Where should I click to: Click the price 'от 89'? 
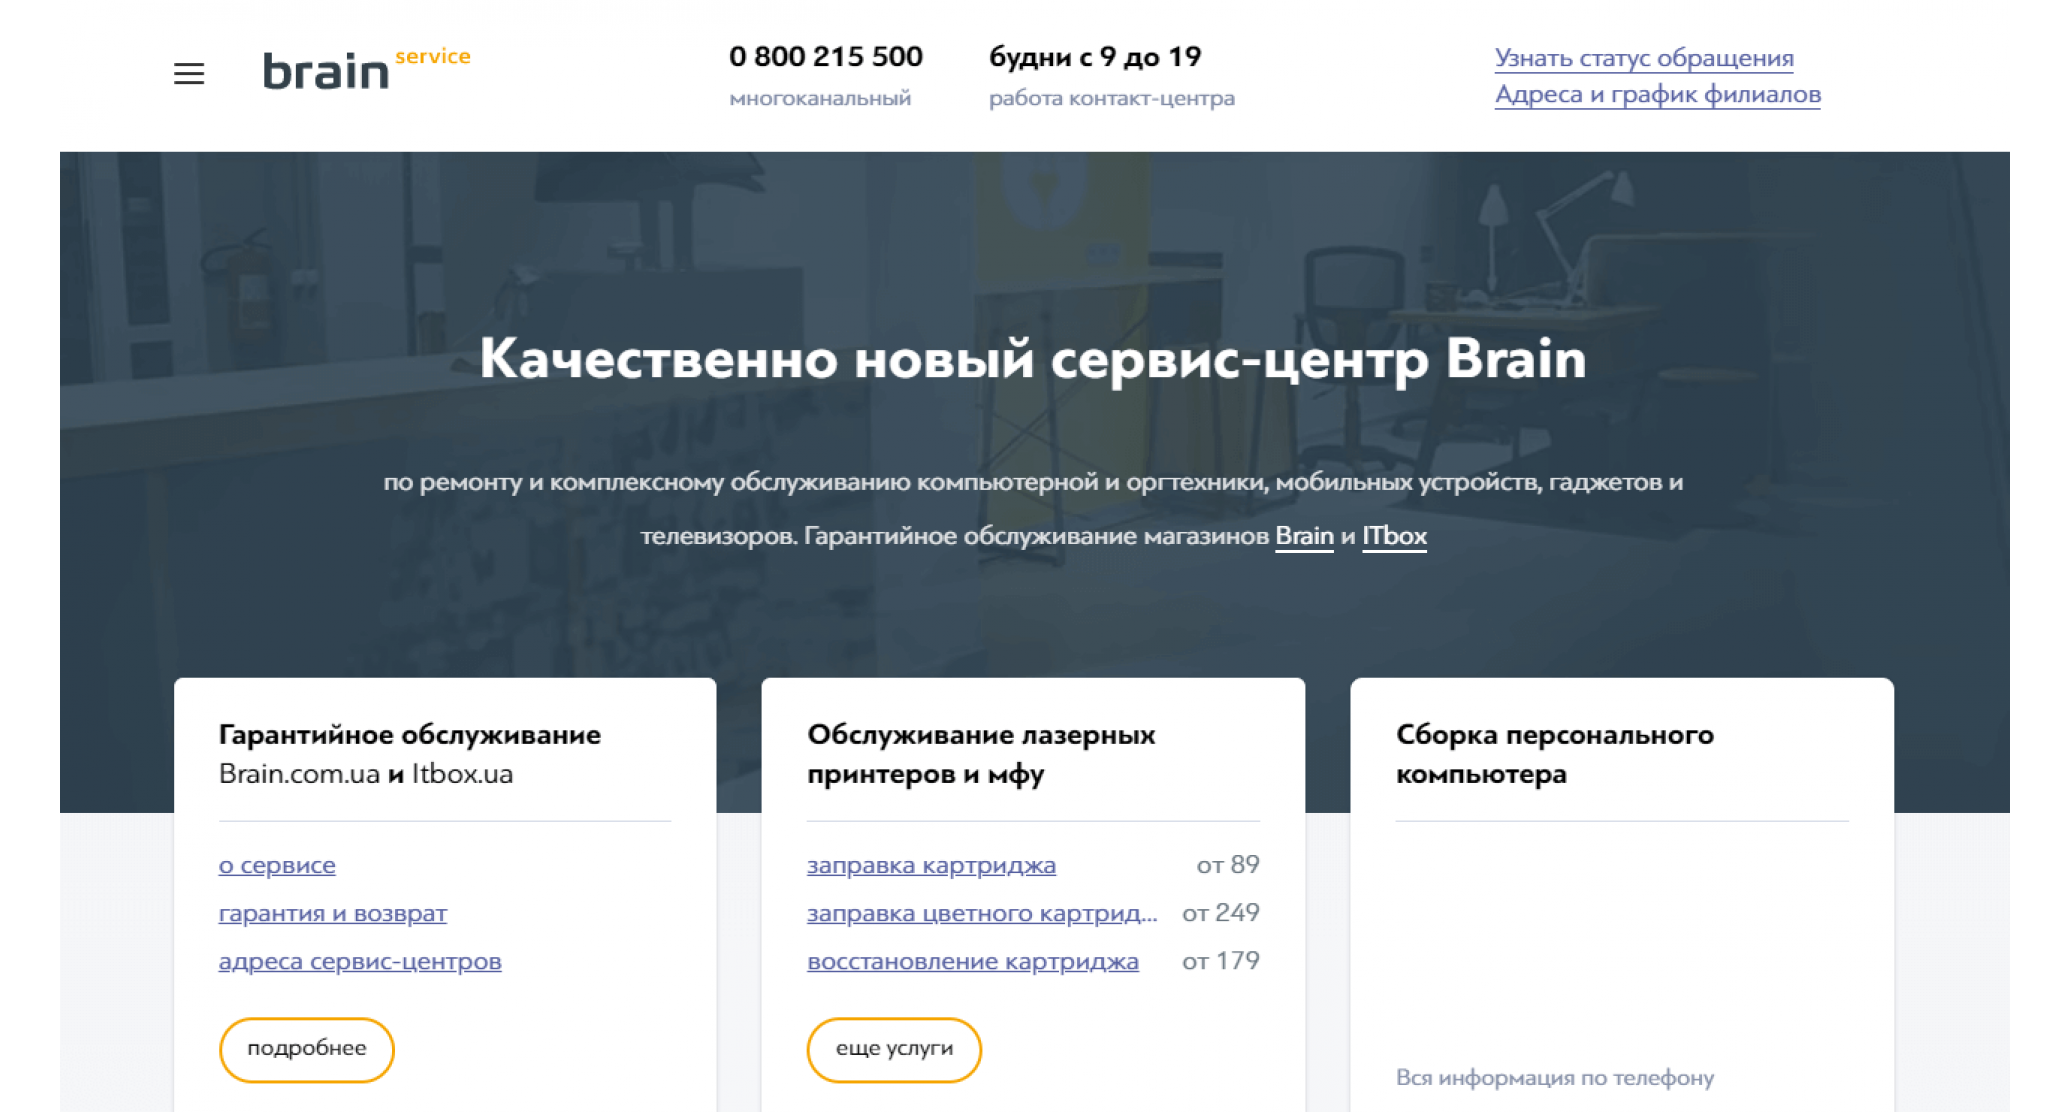point(1228,865)
